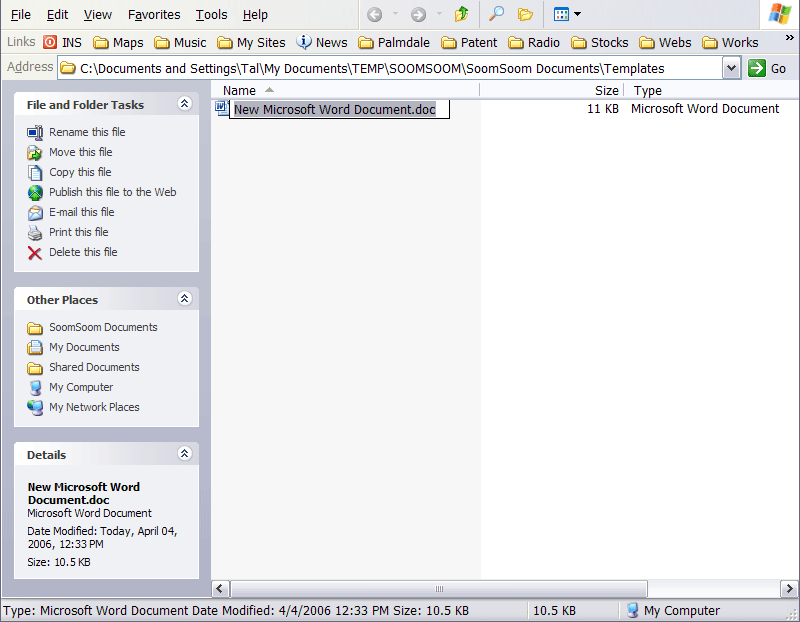The width and height of the screenshot is (800, 622).
Task: Sort by the Name column header
Action: pos(345,90)
